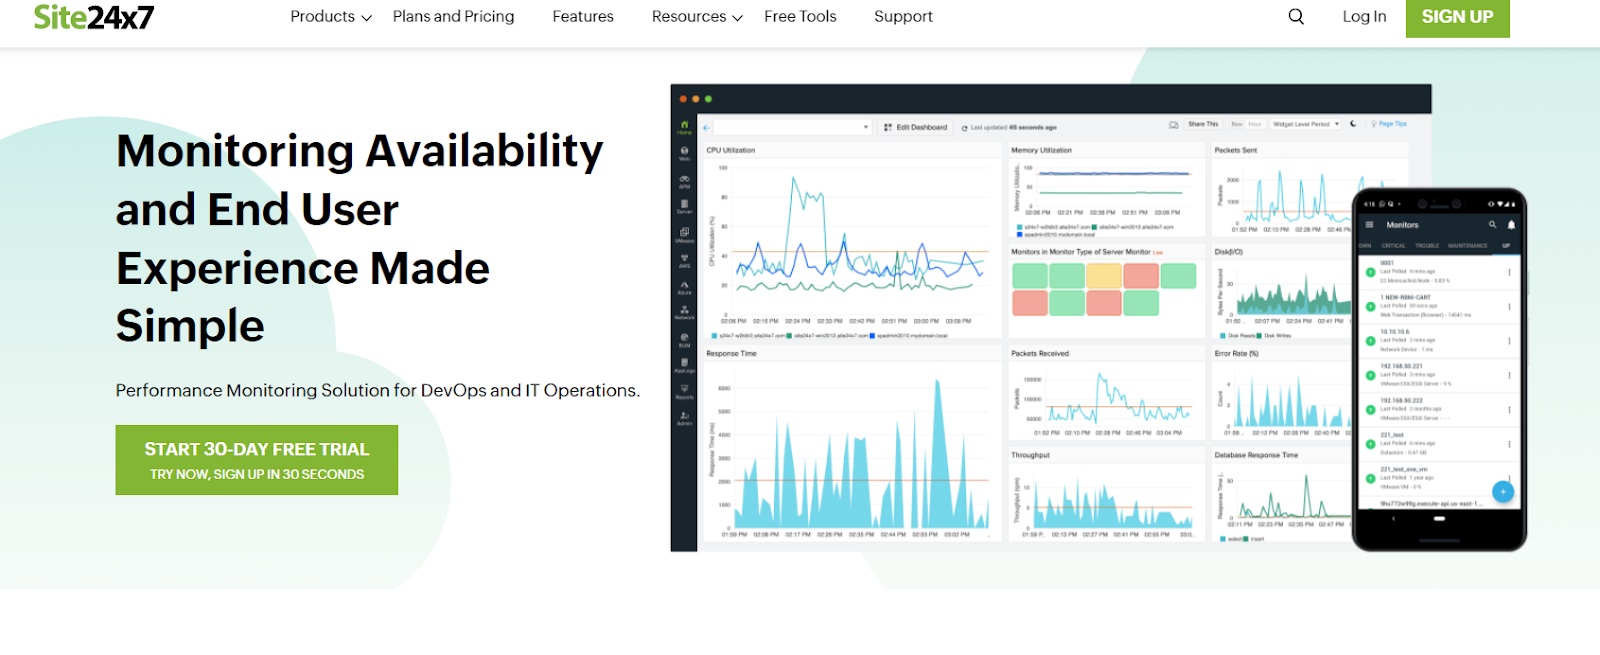Expand the Resources menu
1600x655 pixels.
click(x=697, y=16)
